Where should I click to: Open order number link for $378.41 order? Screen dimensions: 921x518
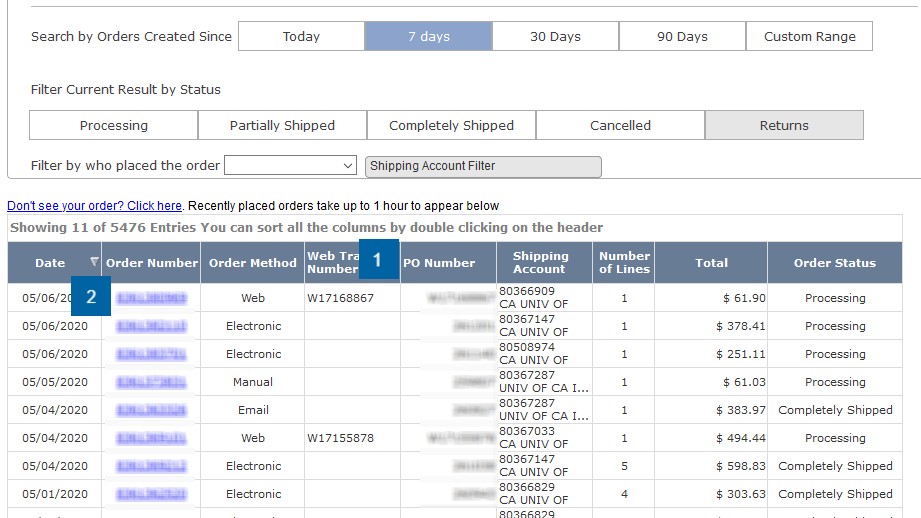pos(151,326)
